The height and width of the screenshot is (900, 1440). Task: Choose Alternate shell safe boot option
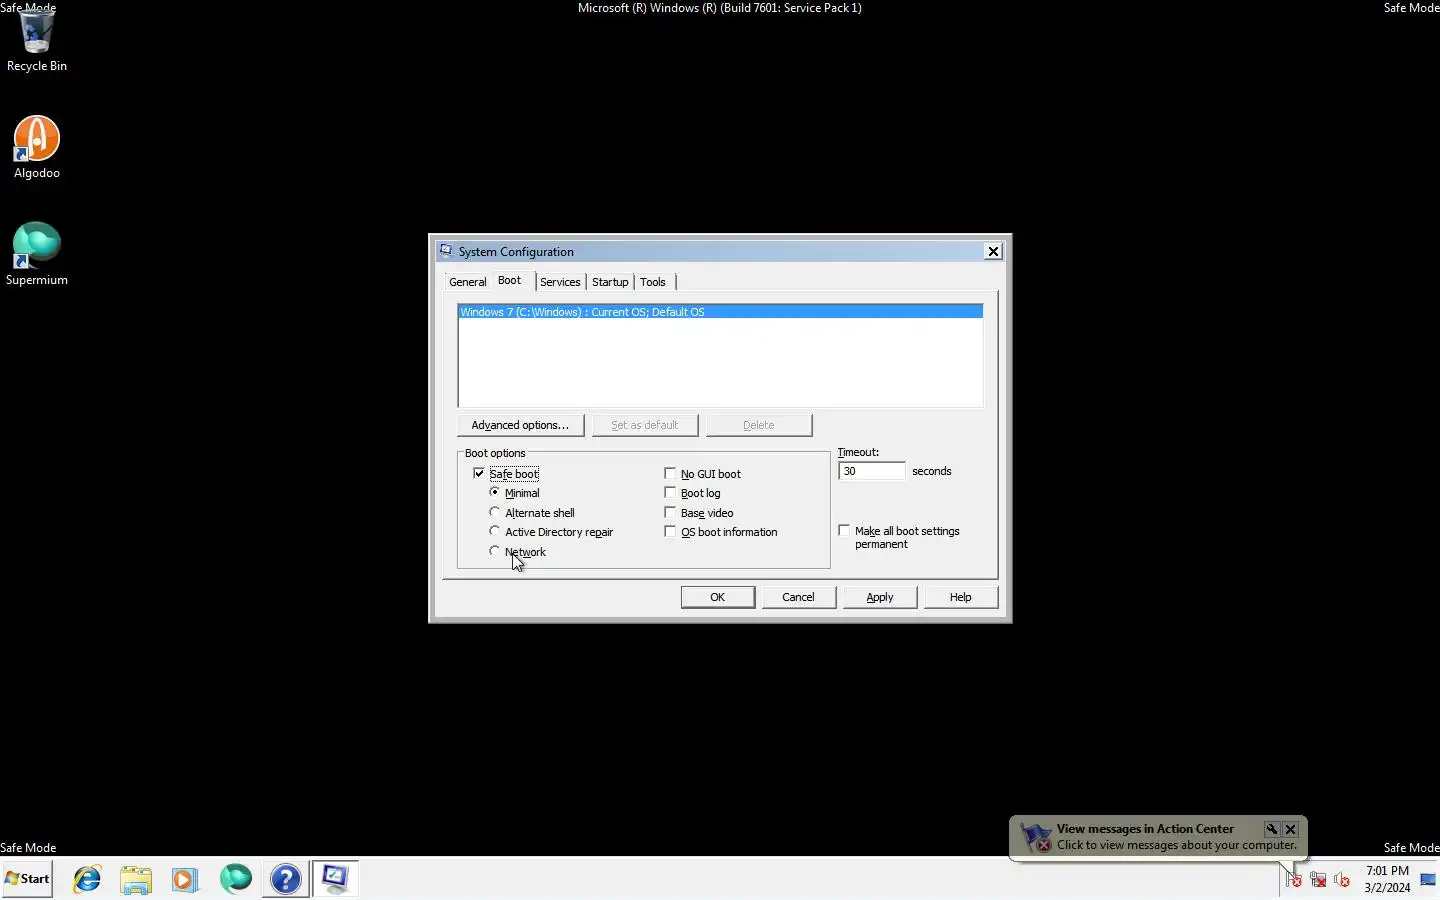pos(495,513)
